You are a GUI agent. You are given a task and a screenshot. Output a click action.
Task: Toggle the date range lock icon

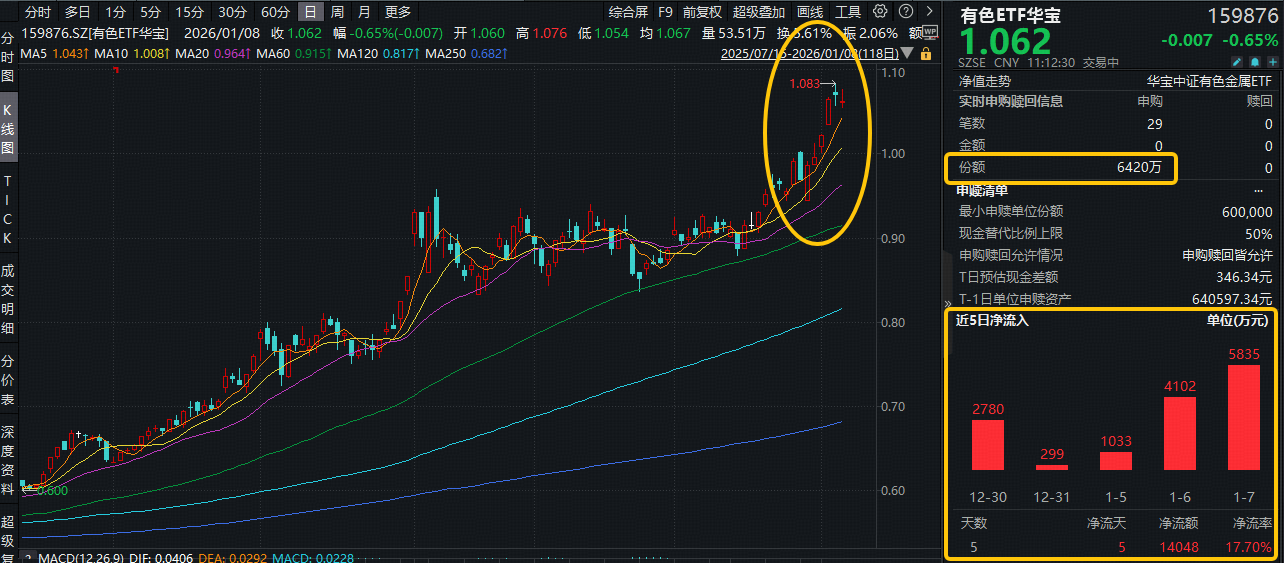click(925, 53)
